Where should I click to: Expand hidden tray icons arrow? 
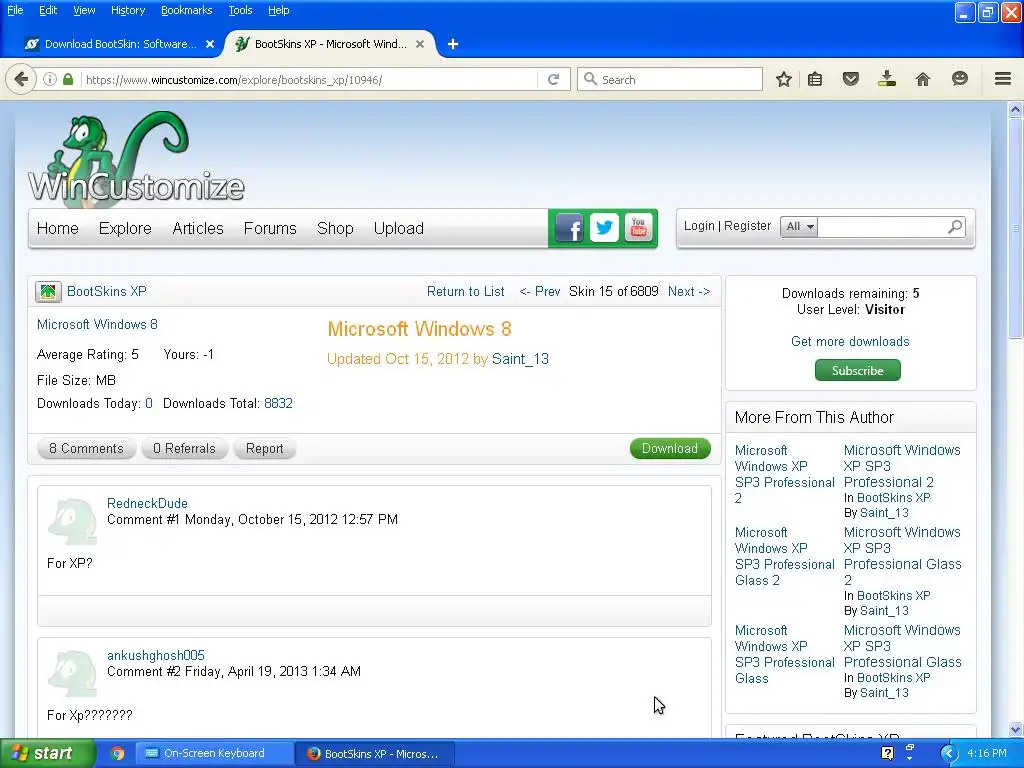click(948, 754)
